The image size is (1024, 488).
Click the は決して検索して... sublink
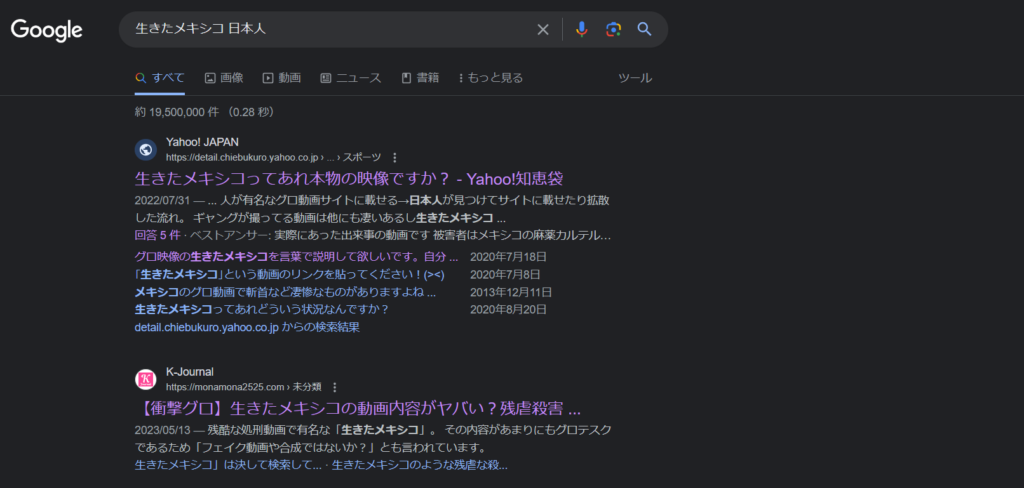pos(228,466)
